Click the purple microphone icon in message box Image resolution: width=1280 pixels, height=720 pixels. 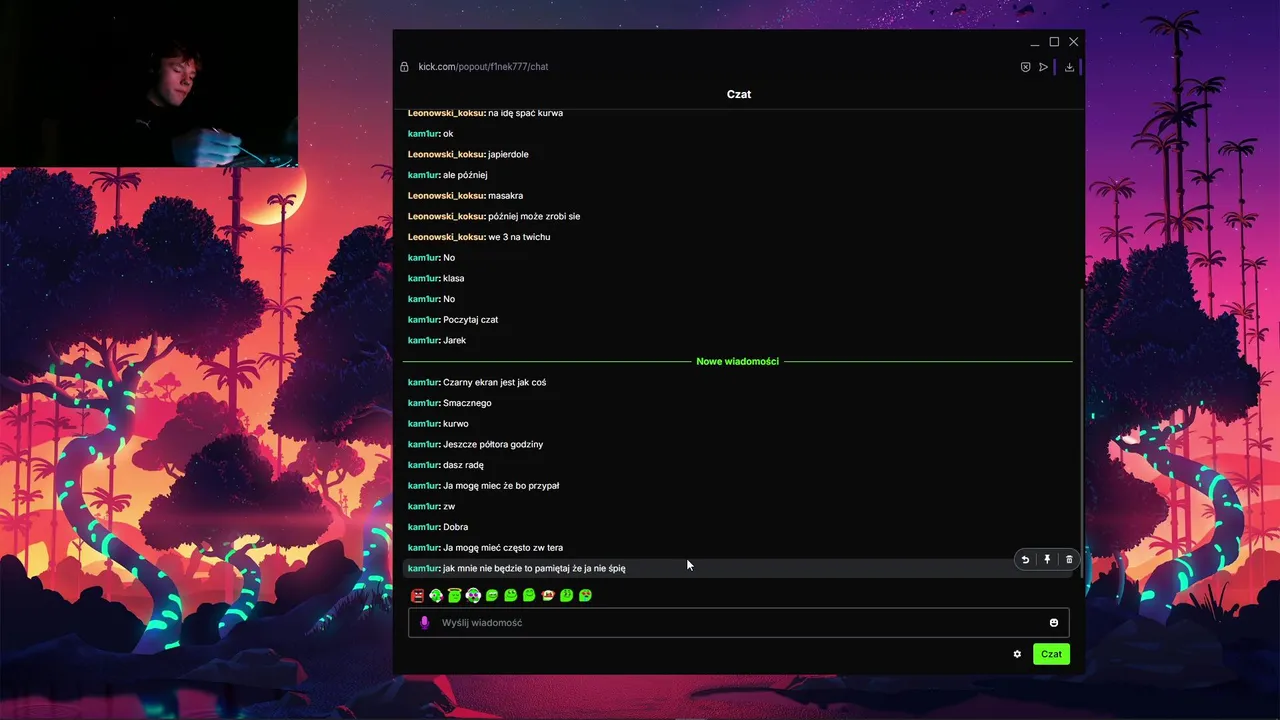(424, 623)
